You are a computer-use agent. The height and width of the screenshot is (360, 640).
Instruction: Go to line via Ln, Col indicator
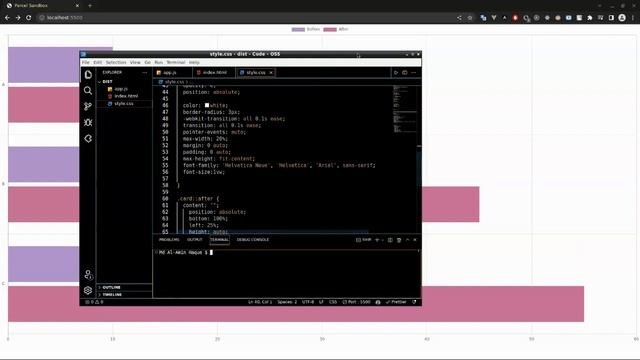[x=260, y=302]
